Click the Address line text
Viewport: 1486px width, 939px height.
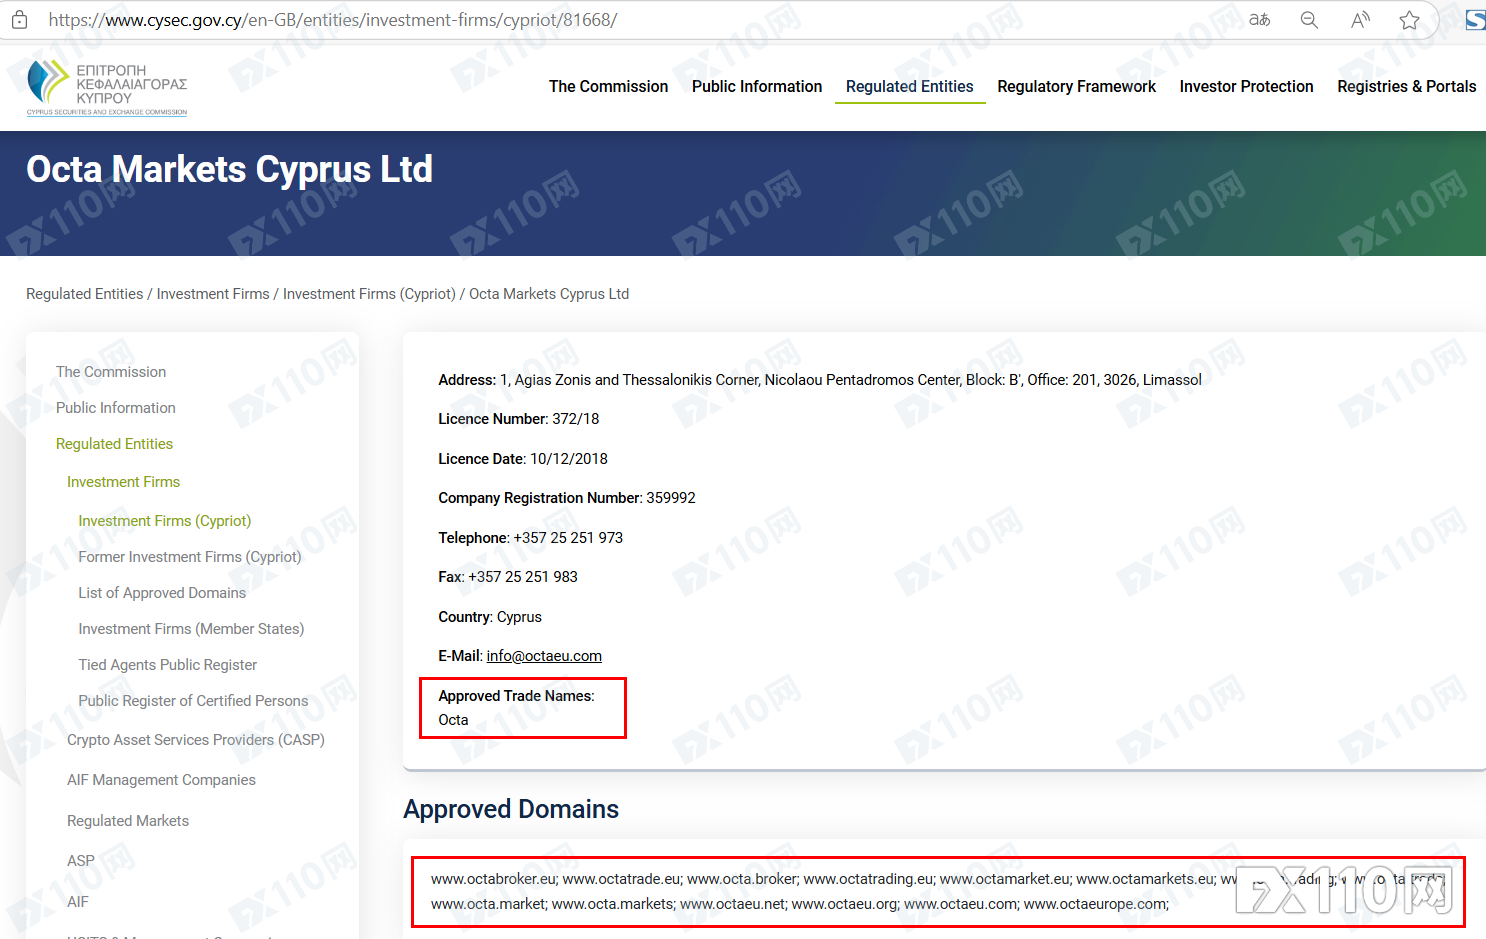[x=820, y=380]
